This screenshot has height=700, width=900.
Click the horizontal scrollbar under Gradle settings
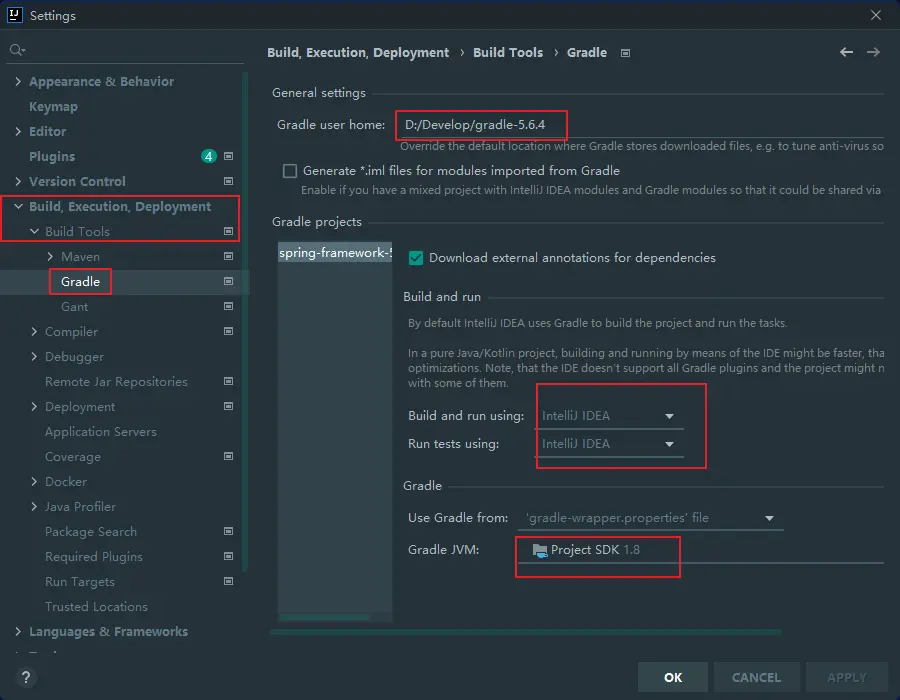[525, 632]
